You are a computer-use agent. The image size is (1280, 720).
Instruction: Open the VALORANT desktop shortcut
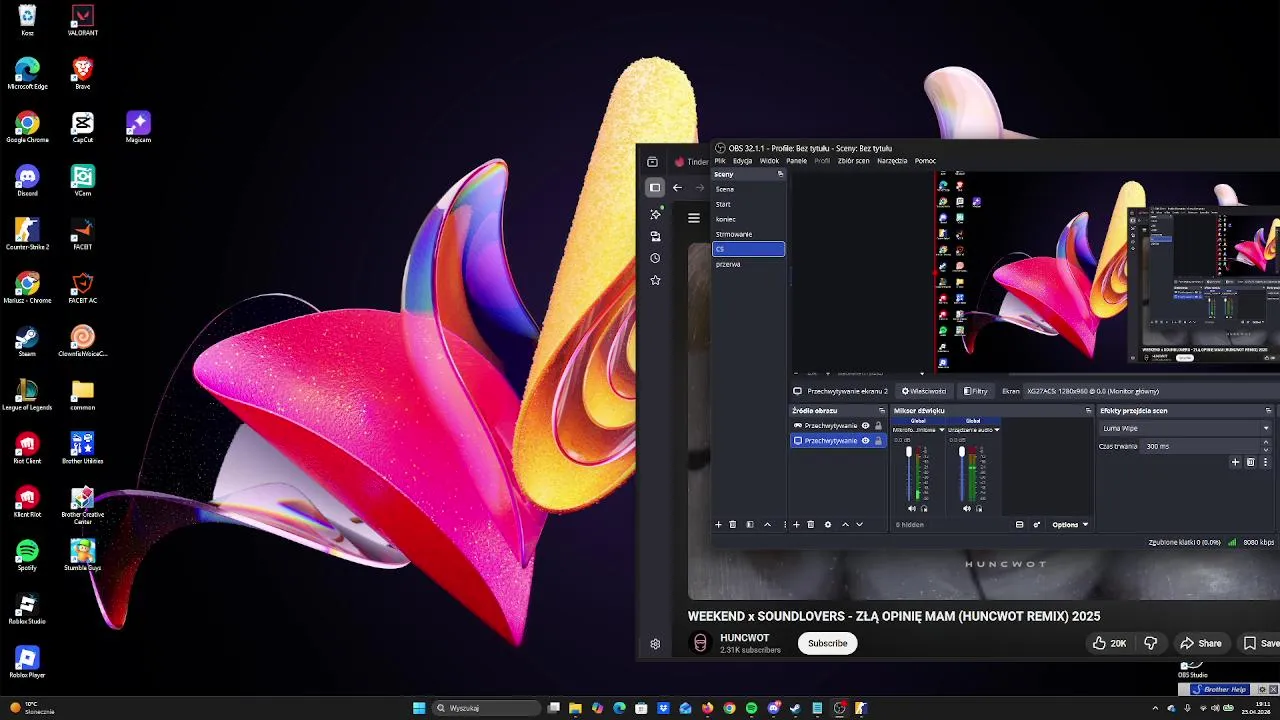[x=82, y=20]
